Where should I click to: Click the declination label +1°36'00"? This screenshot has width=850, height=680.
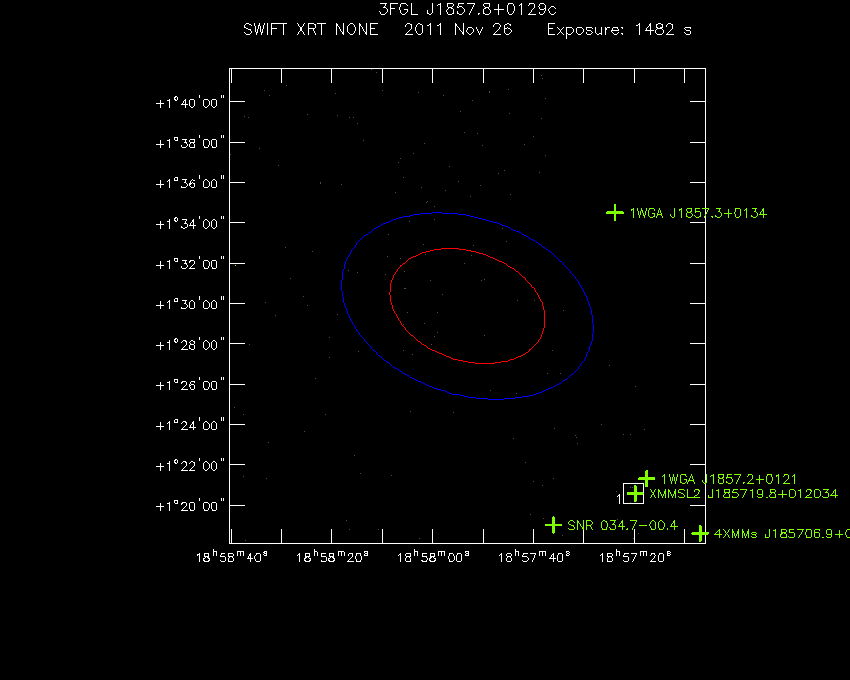[190, 183]
